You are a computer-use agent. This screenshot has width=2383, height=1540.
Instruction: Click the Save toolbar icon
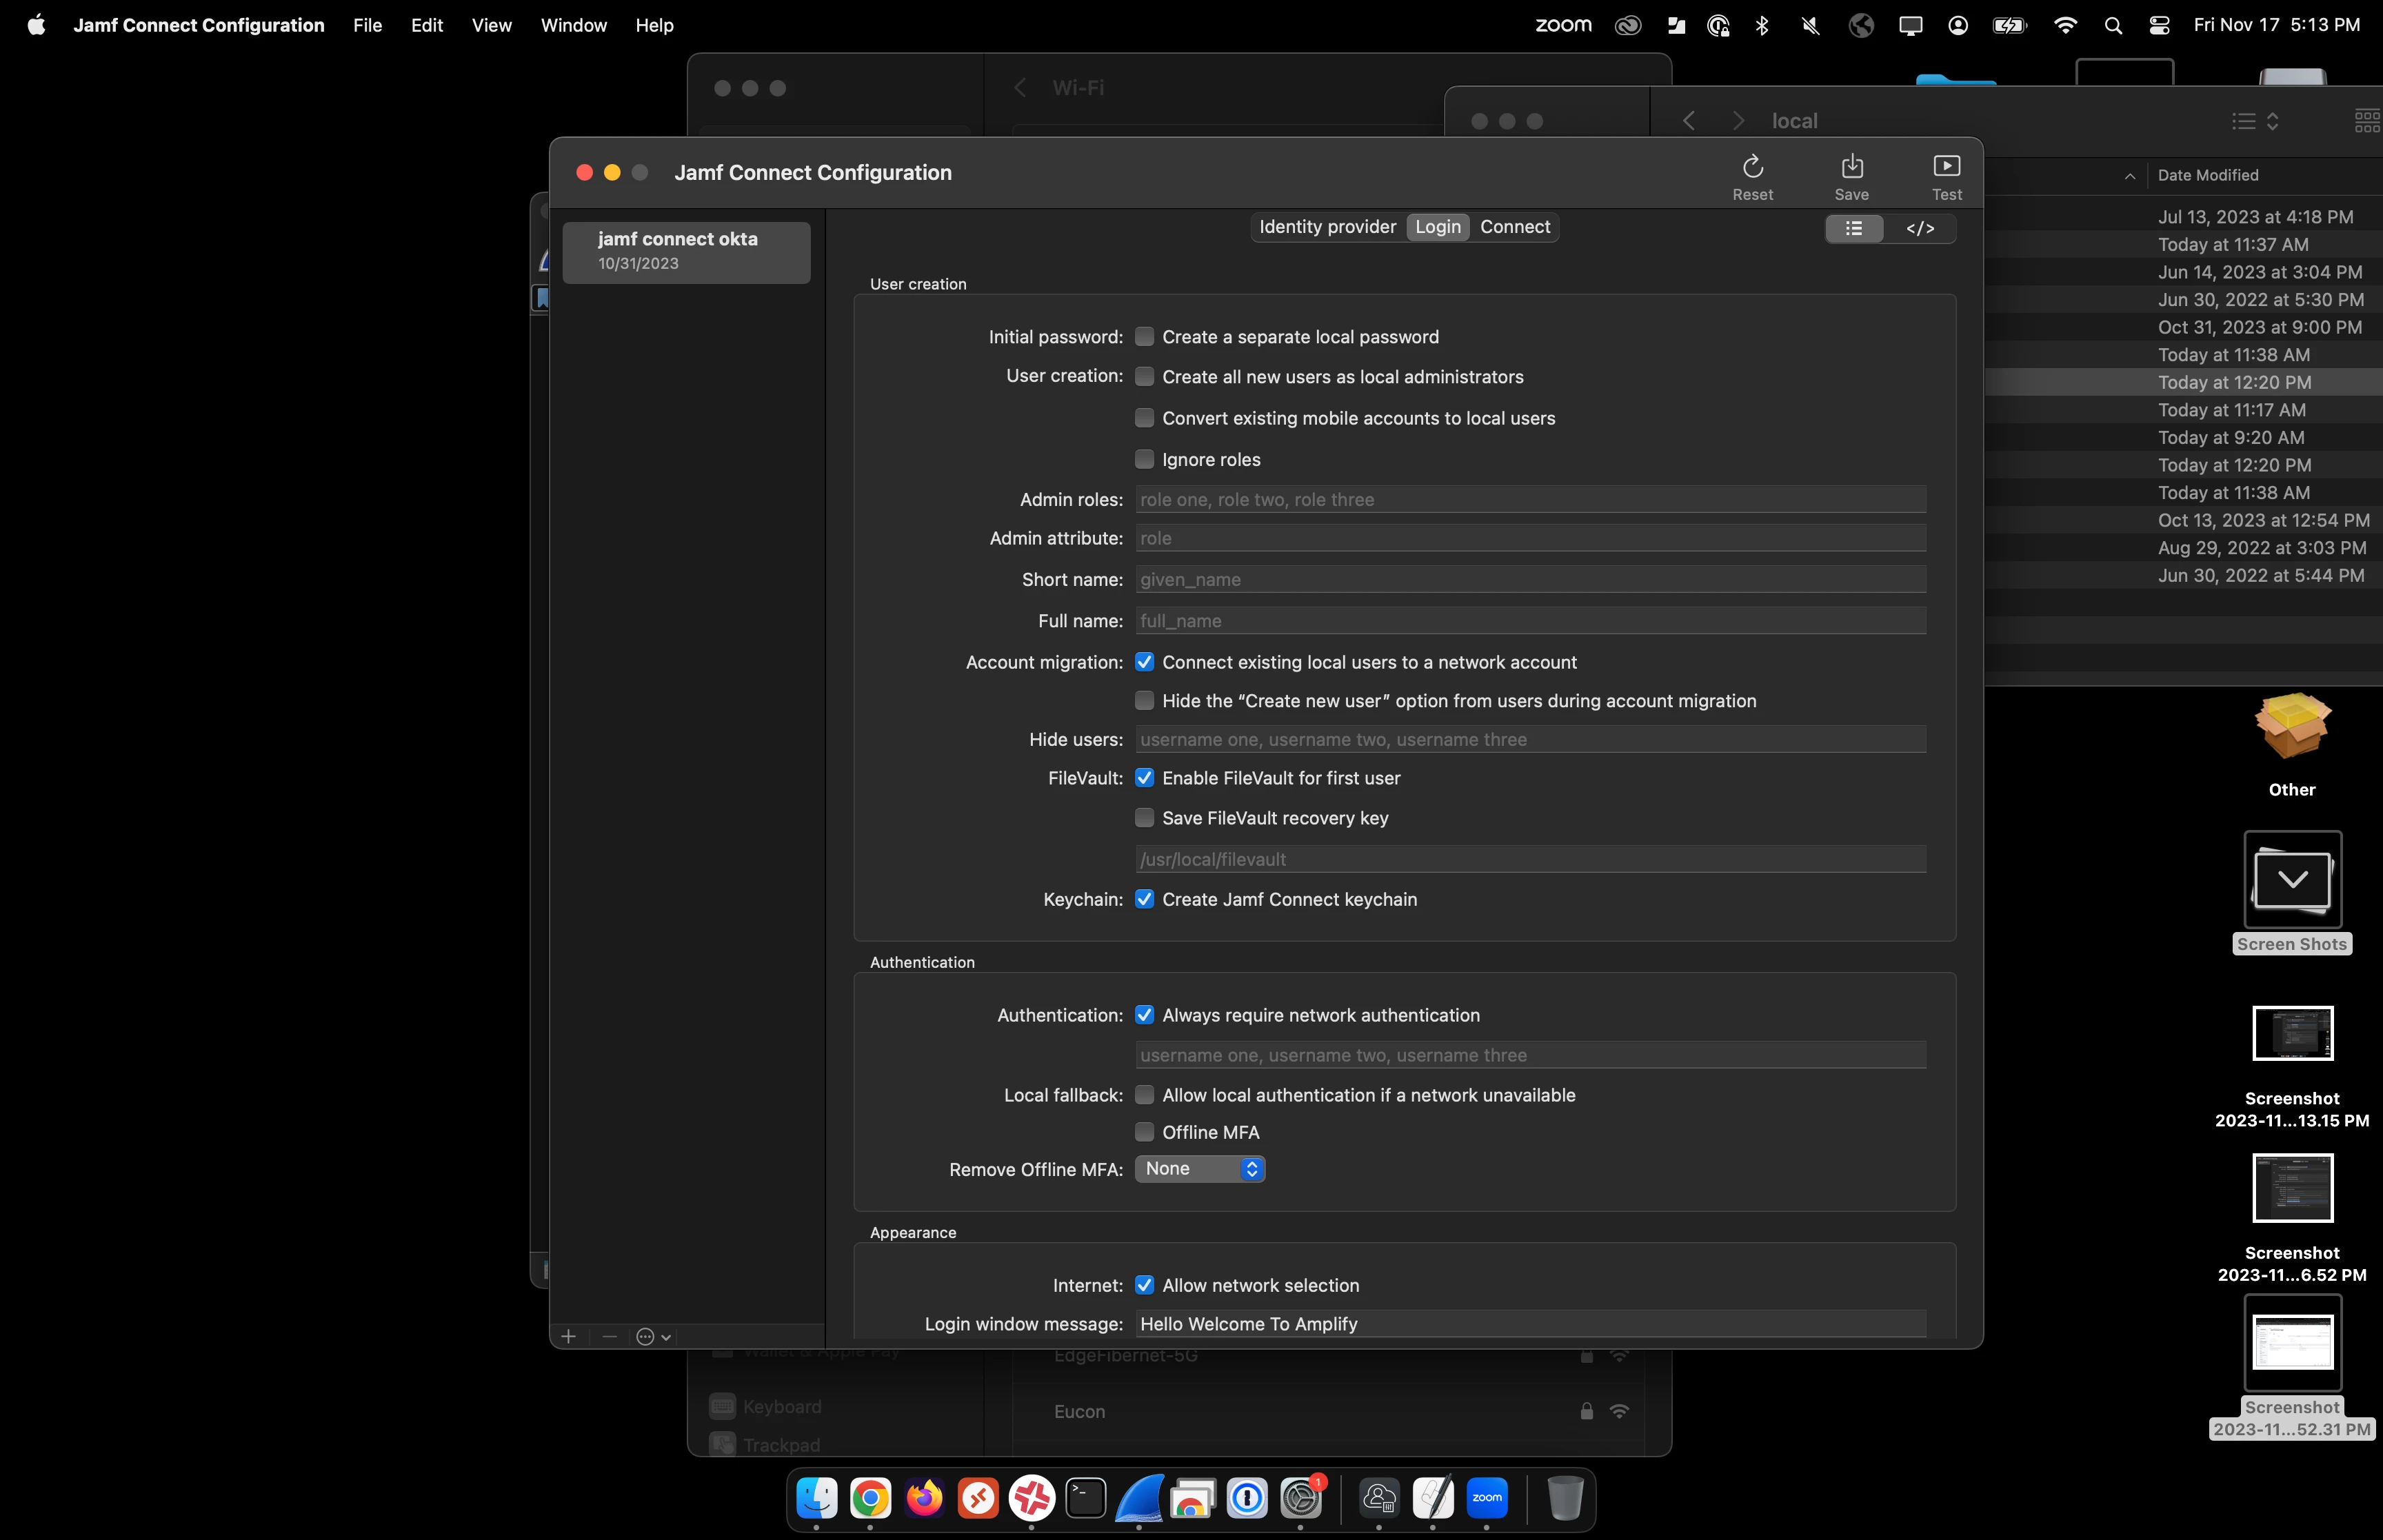(1851, 166)
